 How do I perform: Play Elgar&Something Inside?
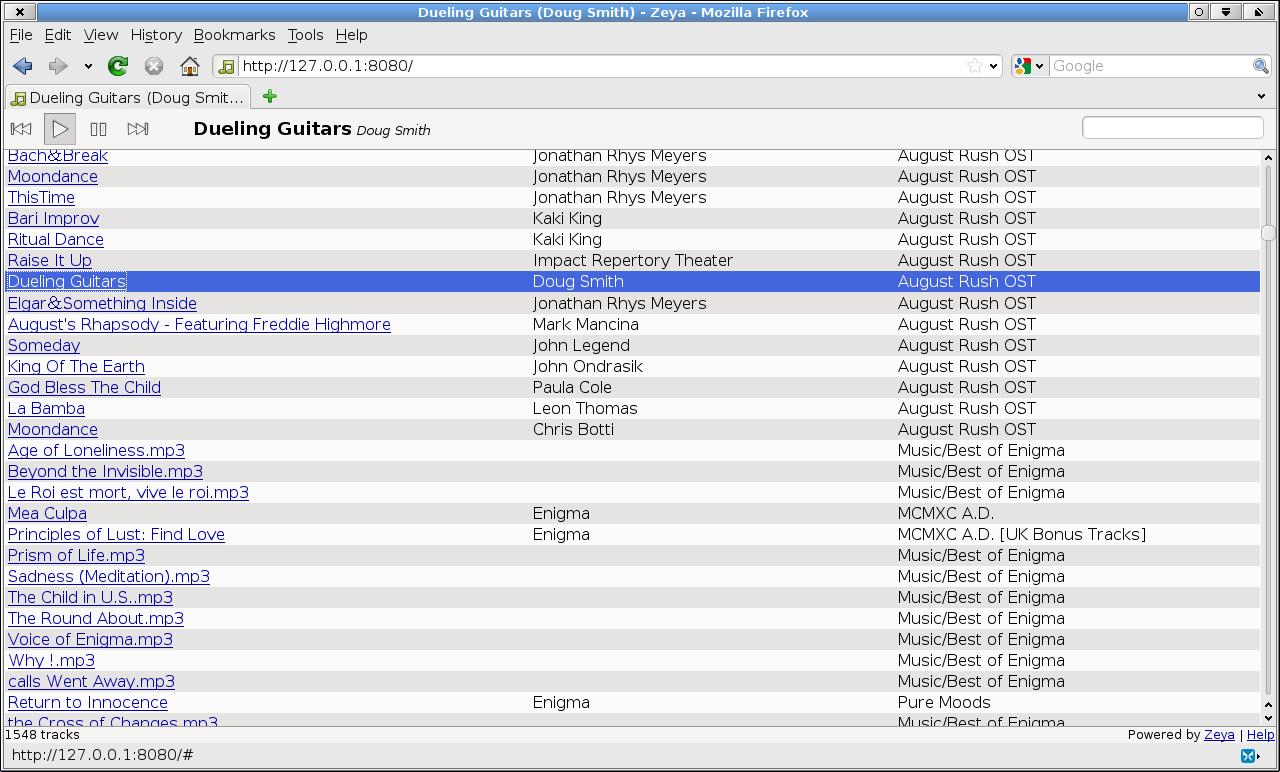point(102,304)
